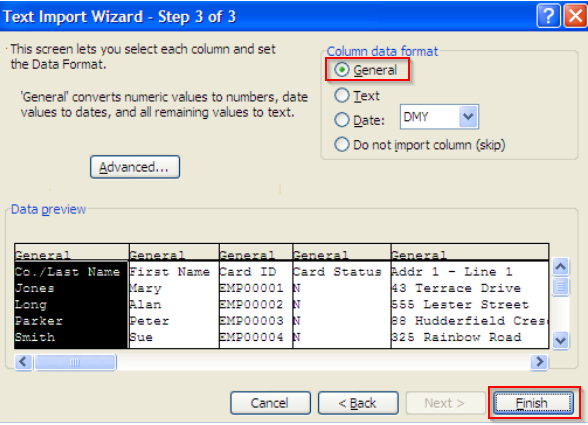Viewport: 588px width, 425px height.
Task: Click the preview scroll down arrow
Action: point(561,340)
